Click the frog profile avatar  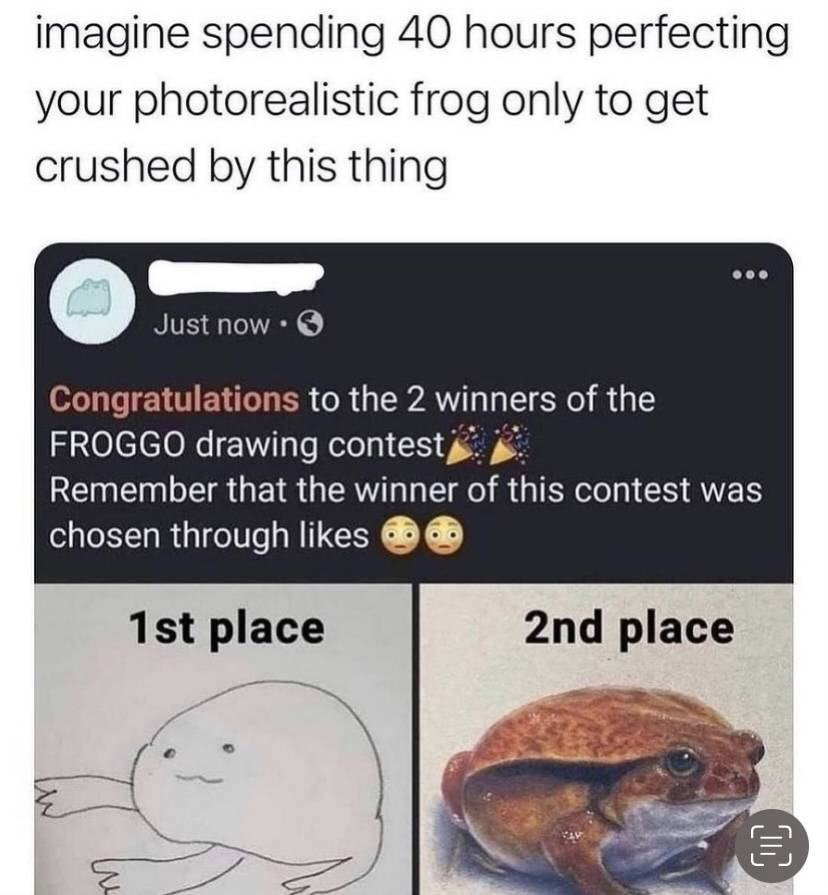pyautogui.click(x=92, y=301)
